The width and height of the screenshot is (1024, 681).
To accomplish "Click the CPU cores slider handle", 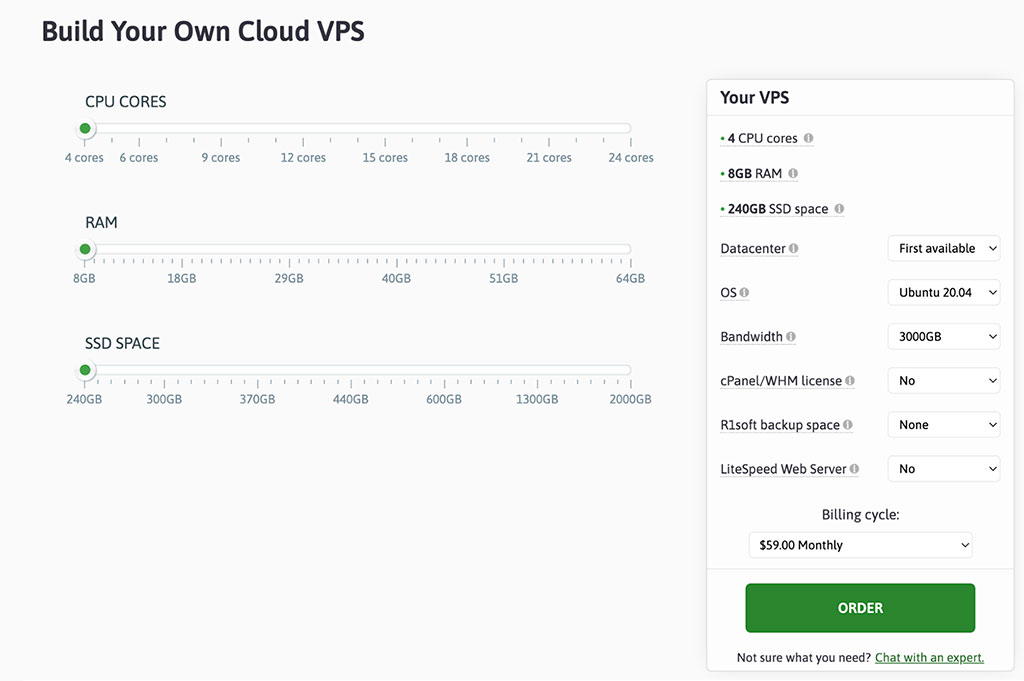I will tap(85, 128).
